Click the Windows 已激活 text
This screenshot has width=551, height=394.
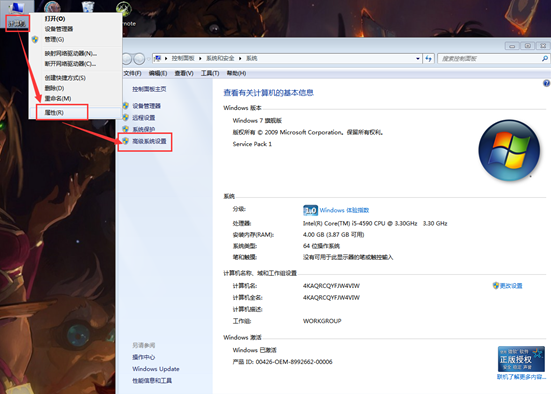[x=254, y=350]
